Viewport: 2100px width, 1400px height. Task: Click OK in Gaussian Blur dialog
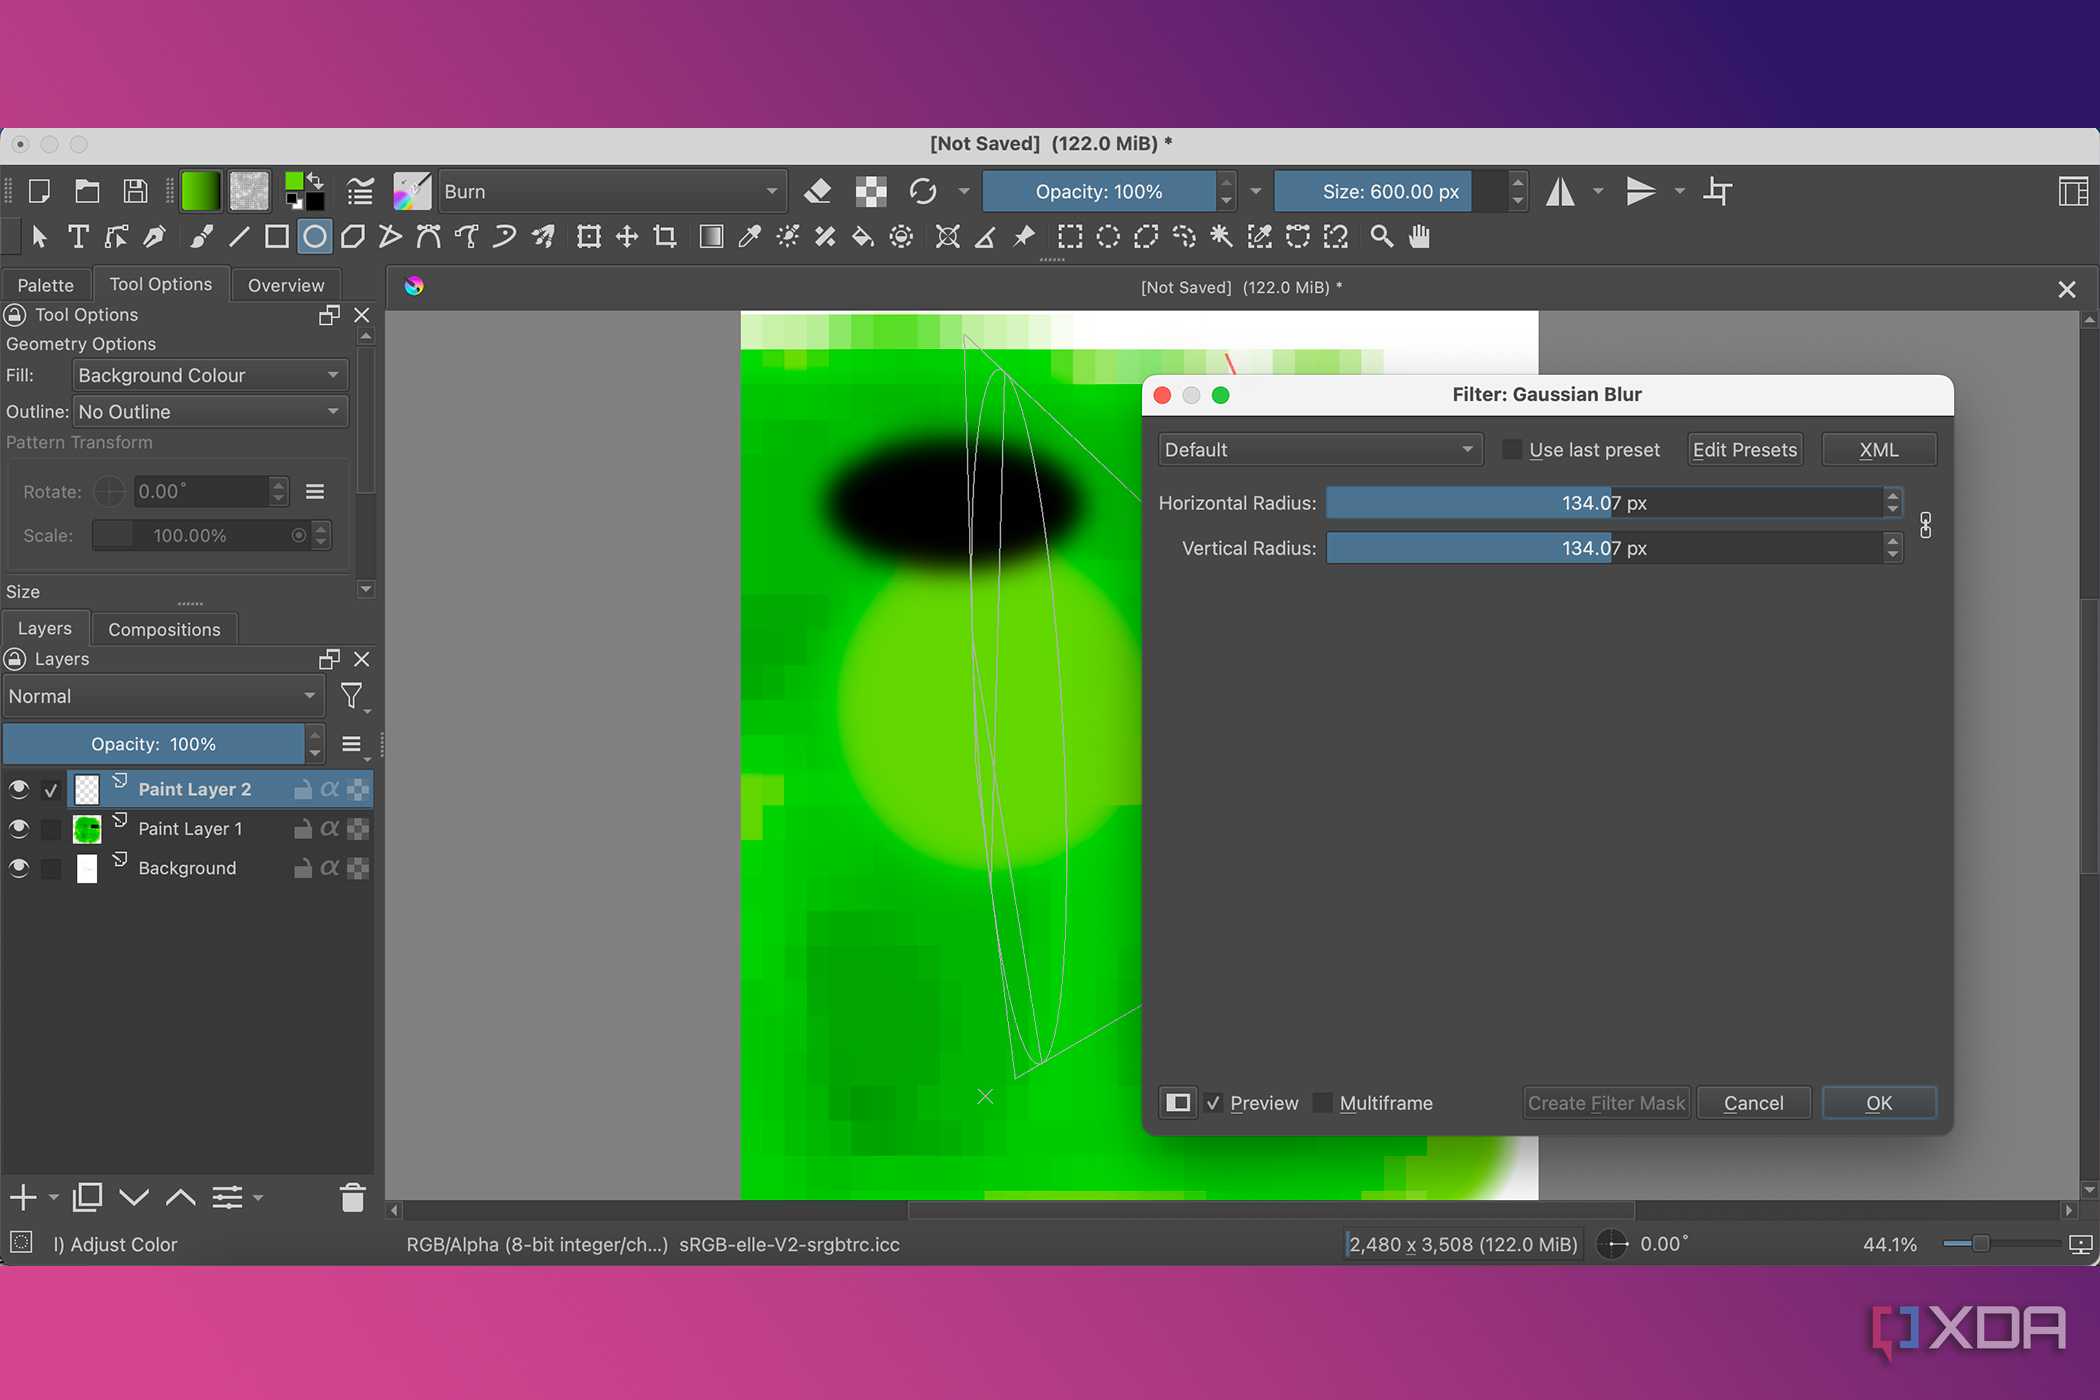(1879, 1103)
